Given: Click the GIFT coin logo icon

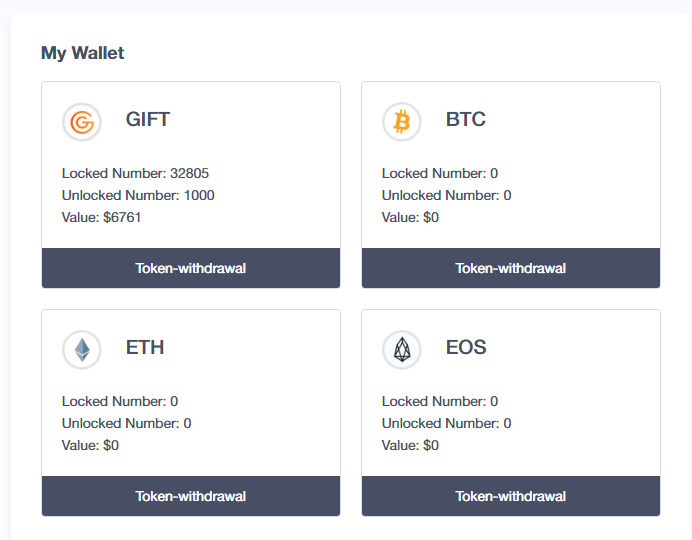Looking at the screenshot, I should [82, 122].
